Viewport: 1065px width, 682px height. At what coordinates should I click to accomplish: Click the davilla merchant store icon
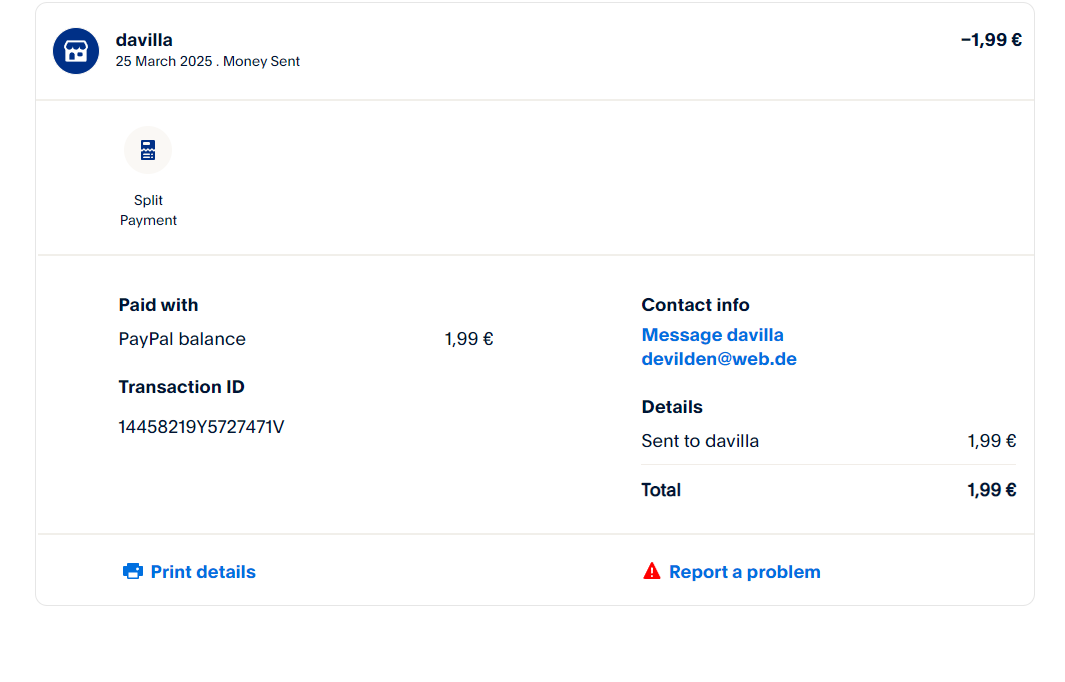tap(76, 51)
